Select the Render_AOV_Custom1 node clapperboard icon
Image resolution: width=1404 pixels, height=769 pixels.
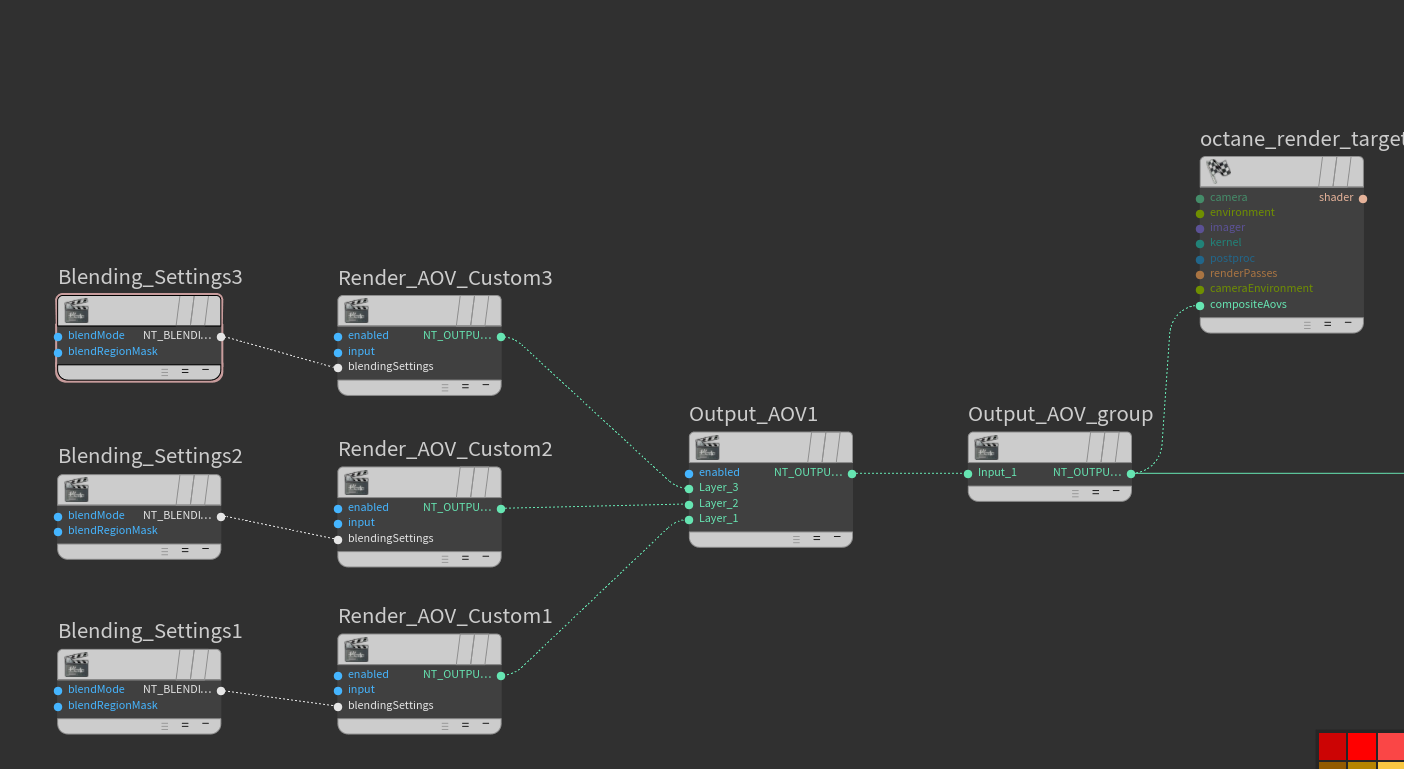pos(356,650)
